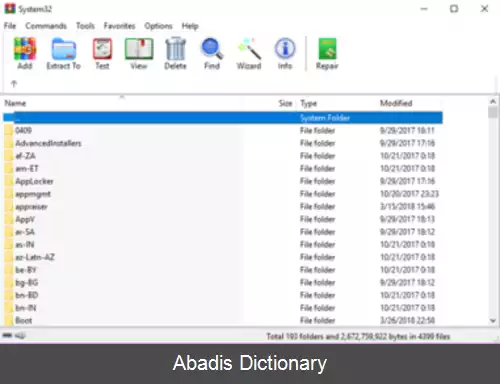
Task: Click folder icon of Boot row
Action: pyautogui.click(x=8, y=320)
